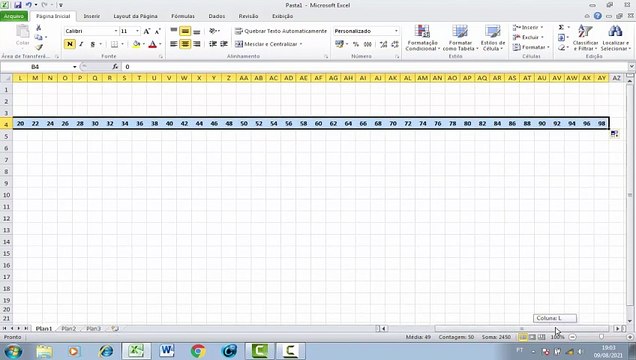636x360 pixels.
Task: Switch to the Dados tab
Action: [217, 16]
